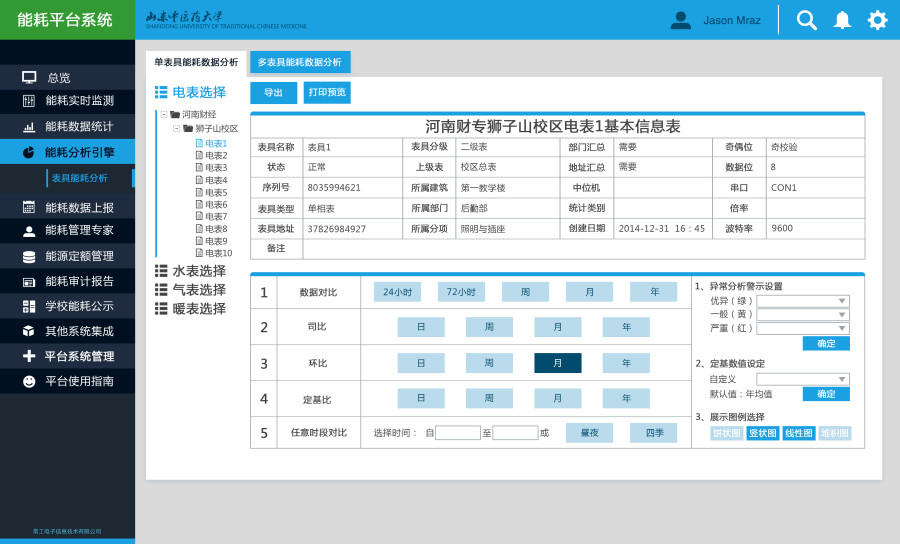Click the 能耗数据上报 calendar icon
This screenshot has height=544, width=900.
[29, 207]
